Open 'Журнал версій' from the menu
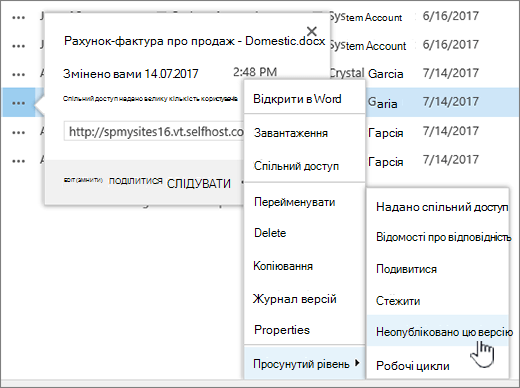The width and height of the screenshot is (520, 388). pyautogui.click(x=305, y=299)
